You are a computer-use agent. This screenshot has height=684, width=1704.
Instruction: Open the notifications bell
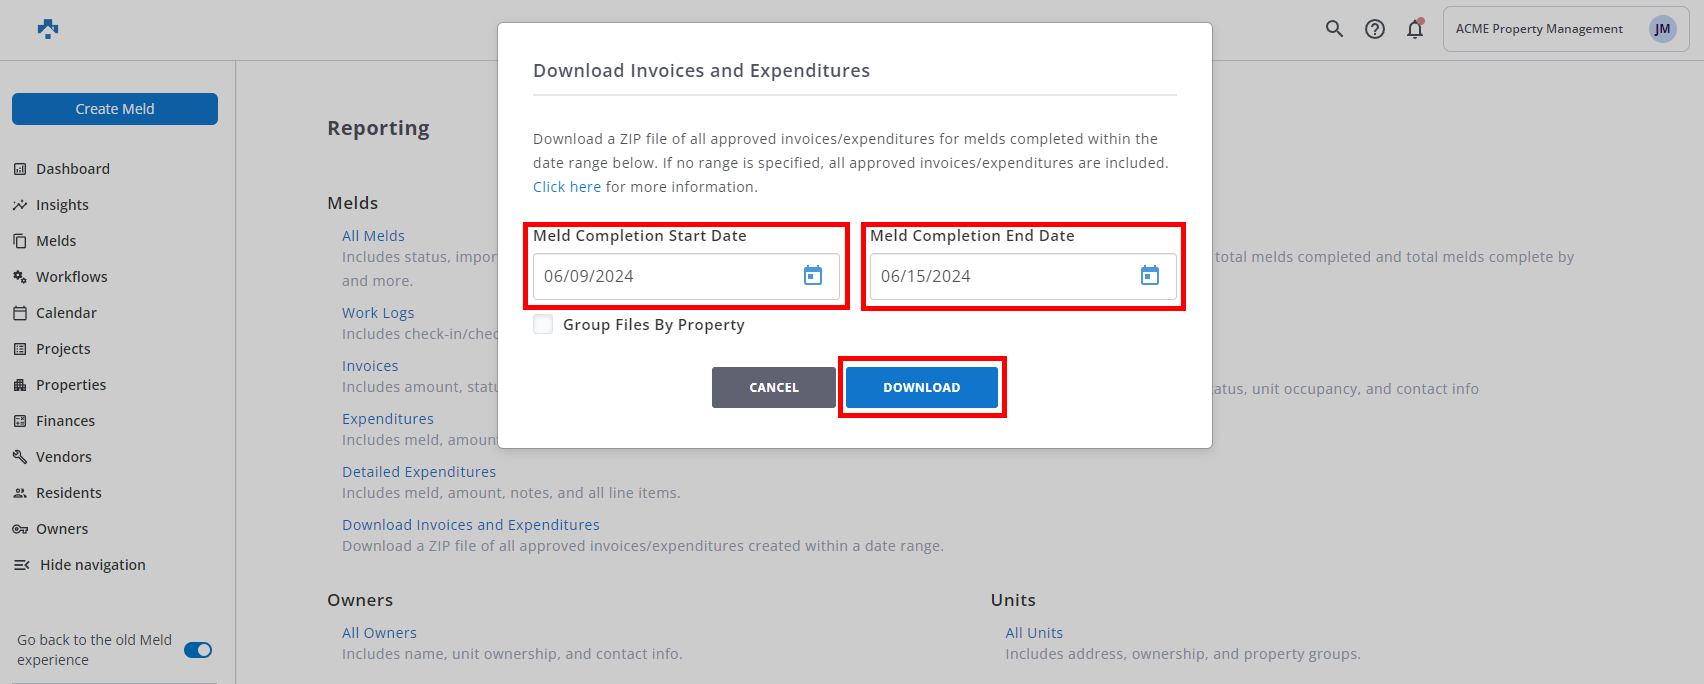pos(1415,29)
